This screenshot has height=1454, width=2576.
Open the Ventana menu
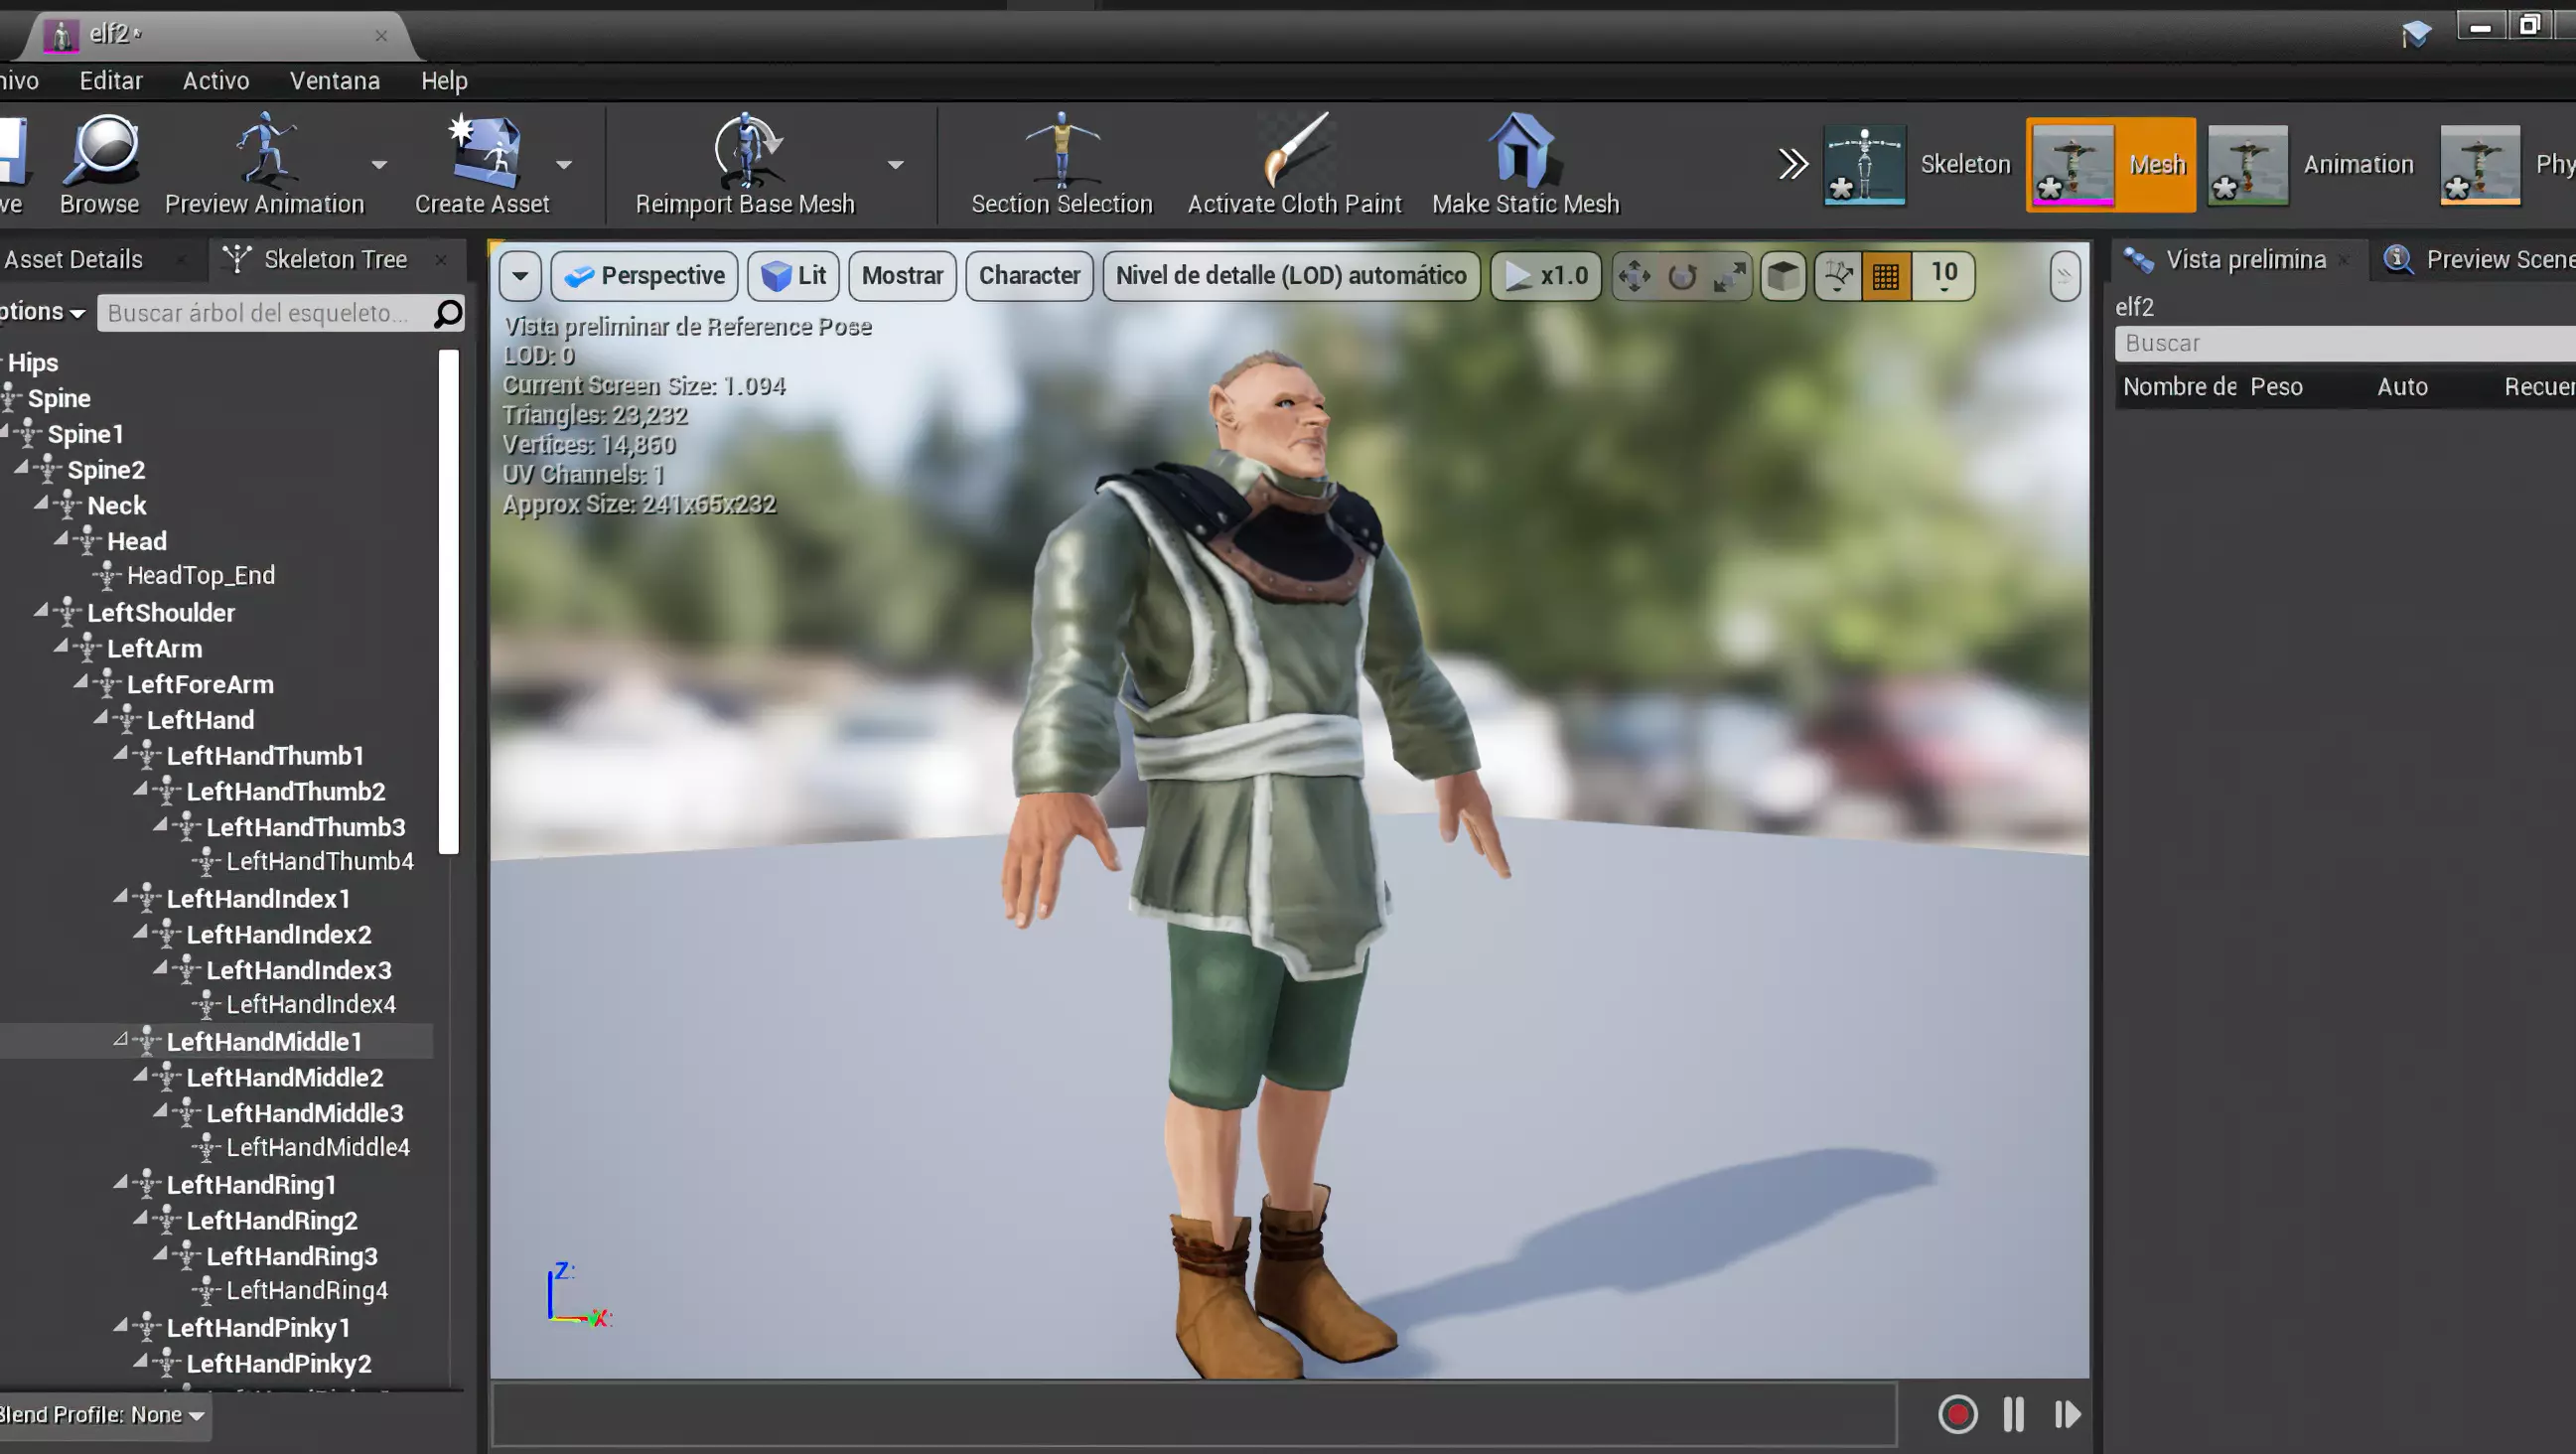click(334, 80)
